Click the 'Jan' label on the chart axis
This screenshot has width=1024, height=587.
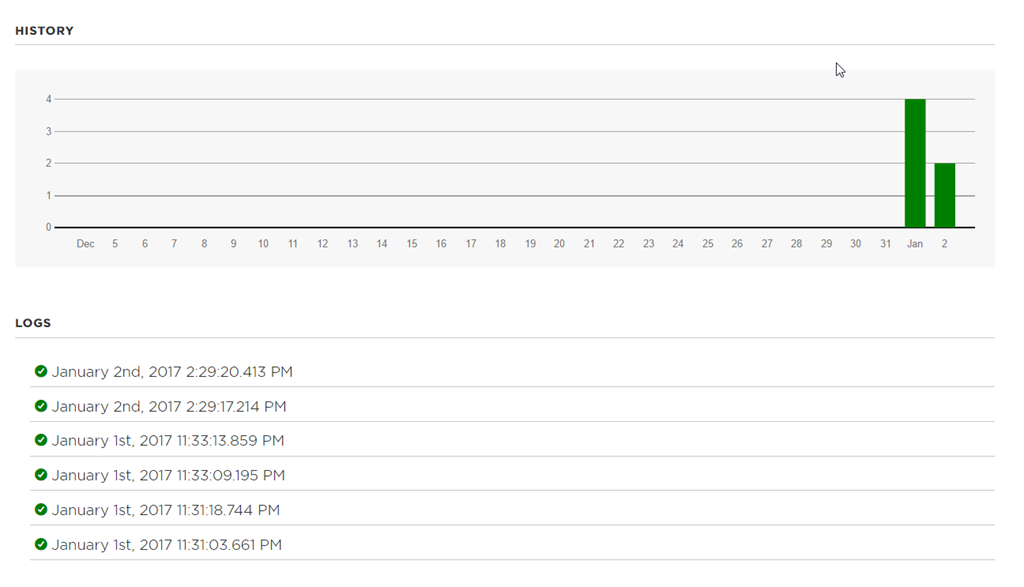click(x=914, y=244)
